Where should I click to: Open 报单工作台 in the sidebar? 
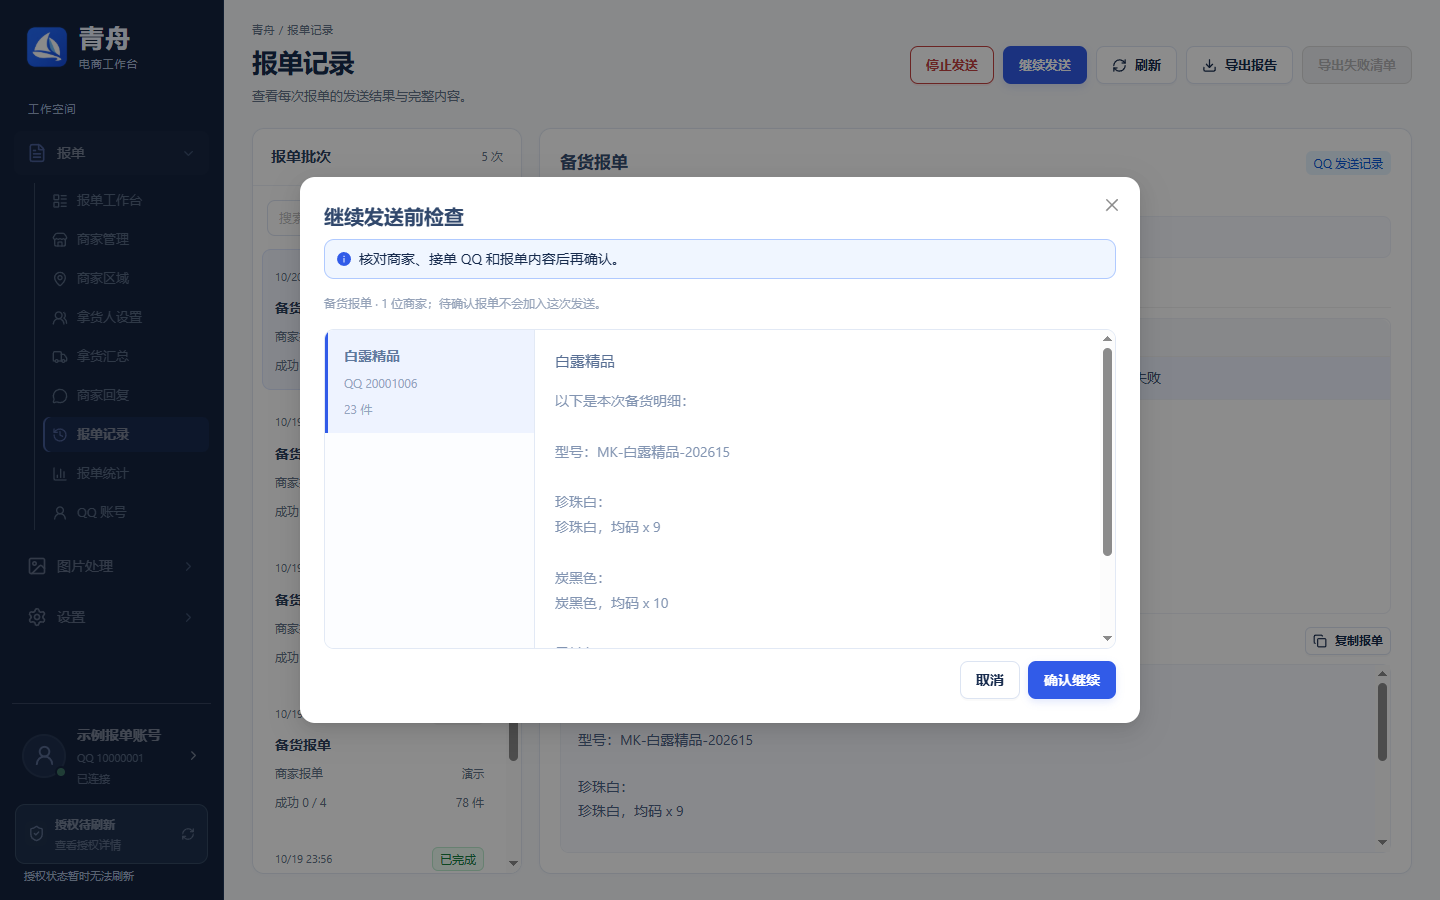(x=126, y=200)
